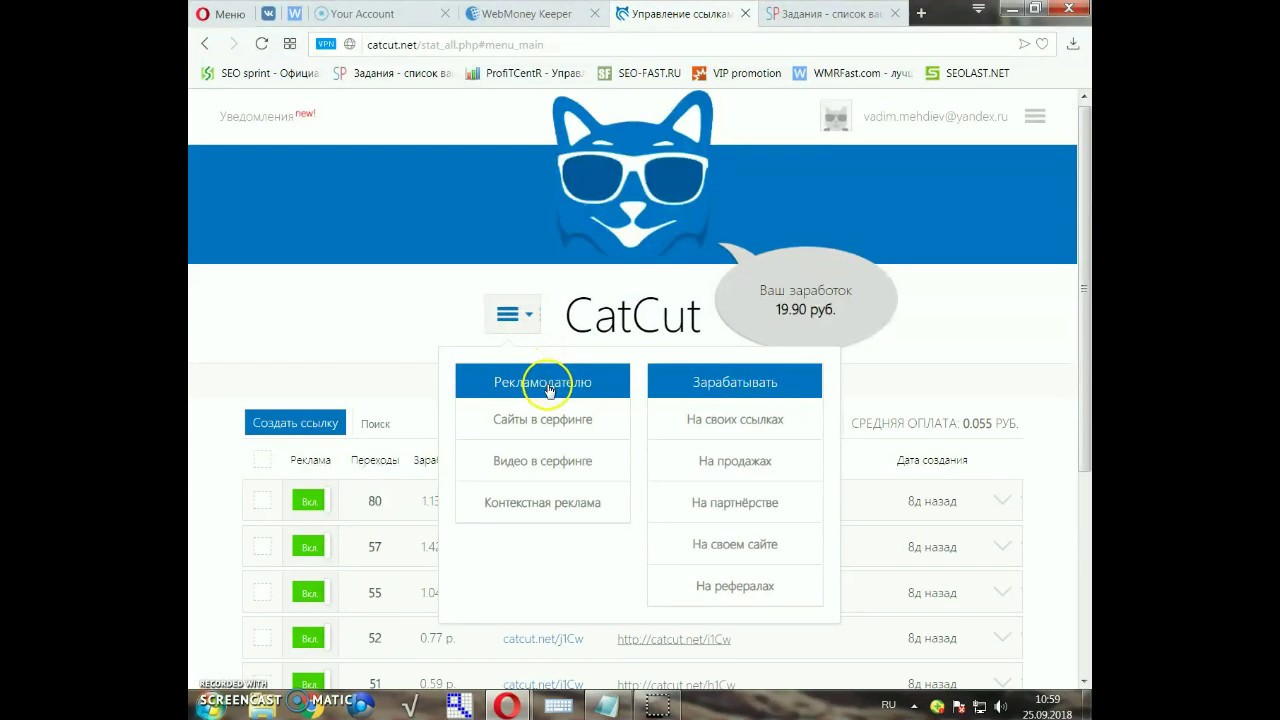Click the globe site info icon
The height and width of the screenshot is (720, 1280).
tap(350, 44)
